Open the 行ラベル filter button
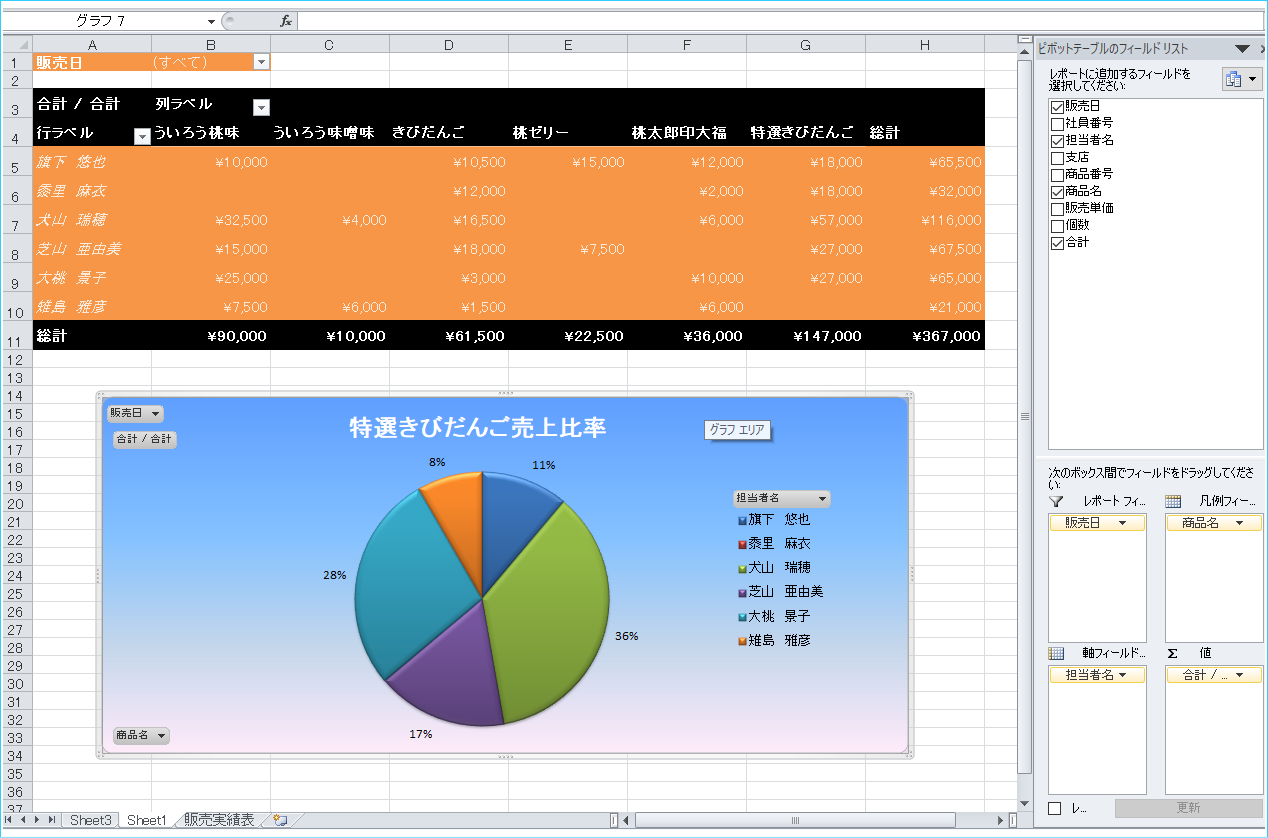 [142, 137]
